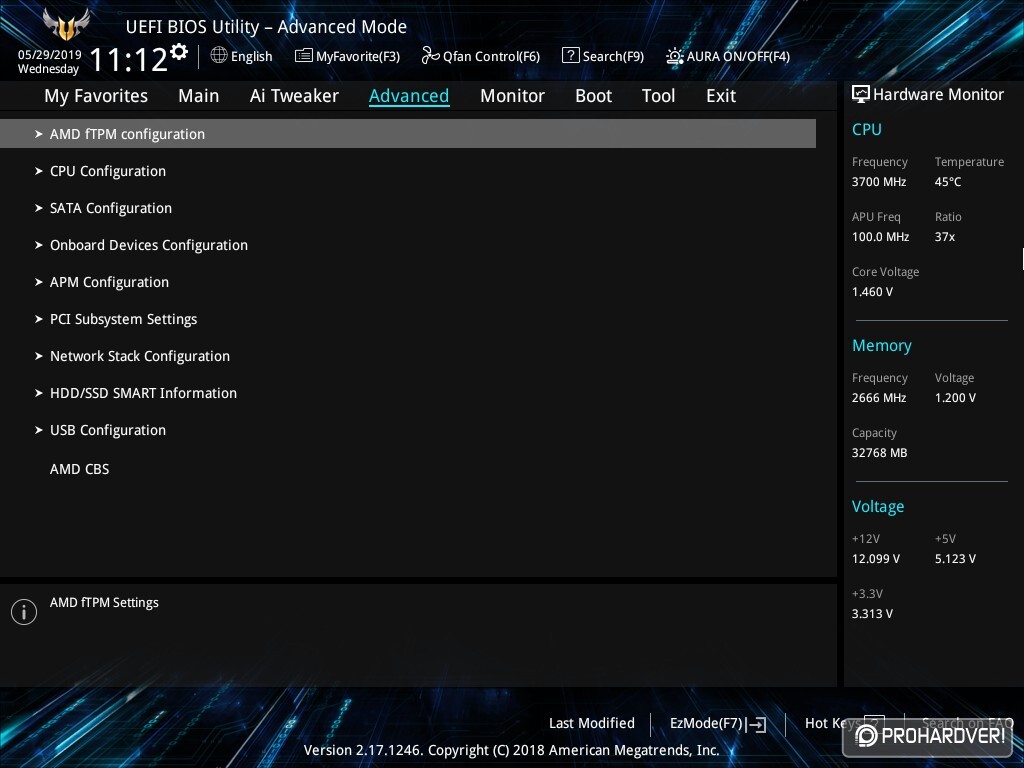Click the AURA light bulb icon

tap(675, 56)
